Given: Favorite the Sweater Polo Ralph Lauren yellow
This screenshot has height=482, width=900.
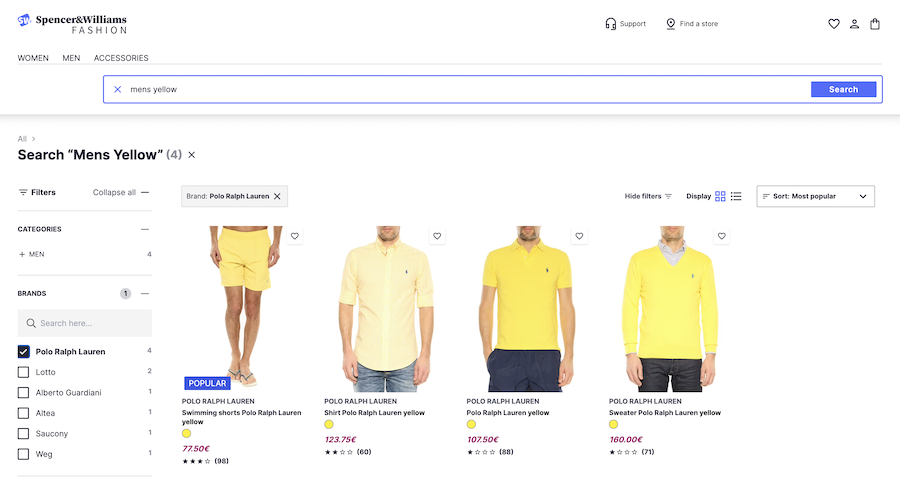Looking at the screenshot, I should click(721, 236).
